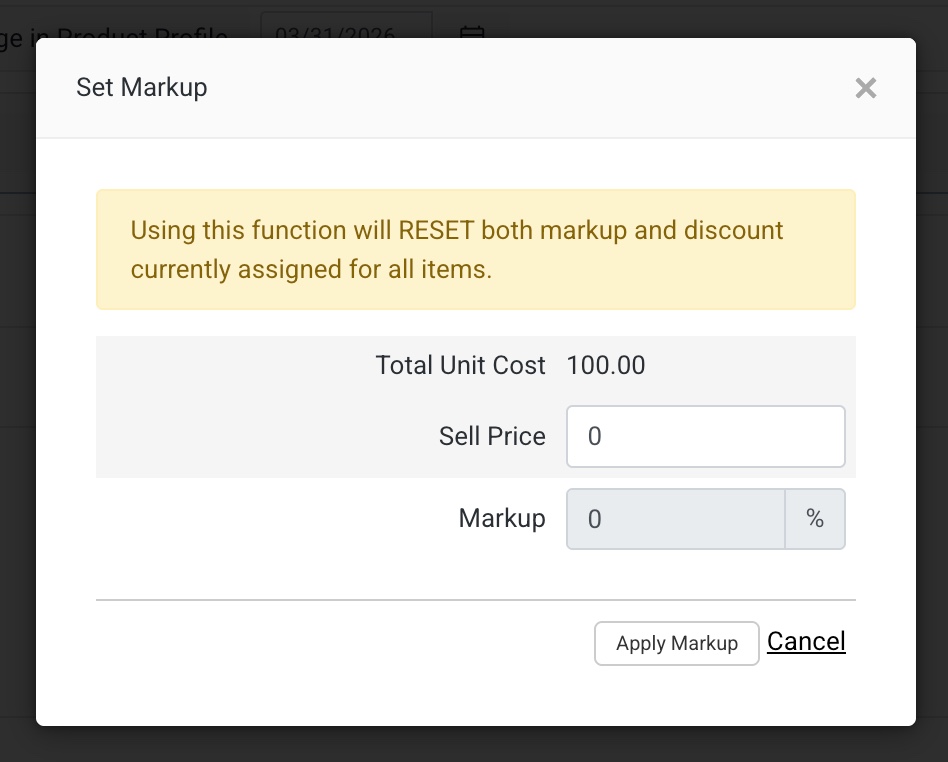948x762 pixels.
Task: Click the calendar icon behind the dialog
Action: (x=472, y=30)
